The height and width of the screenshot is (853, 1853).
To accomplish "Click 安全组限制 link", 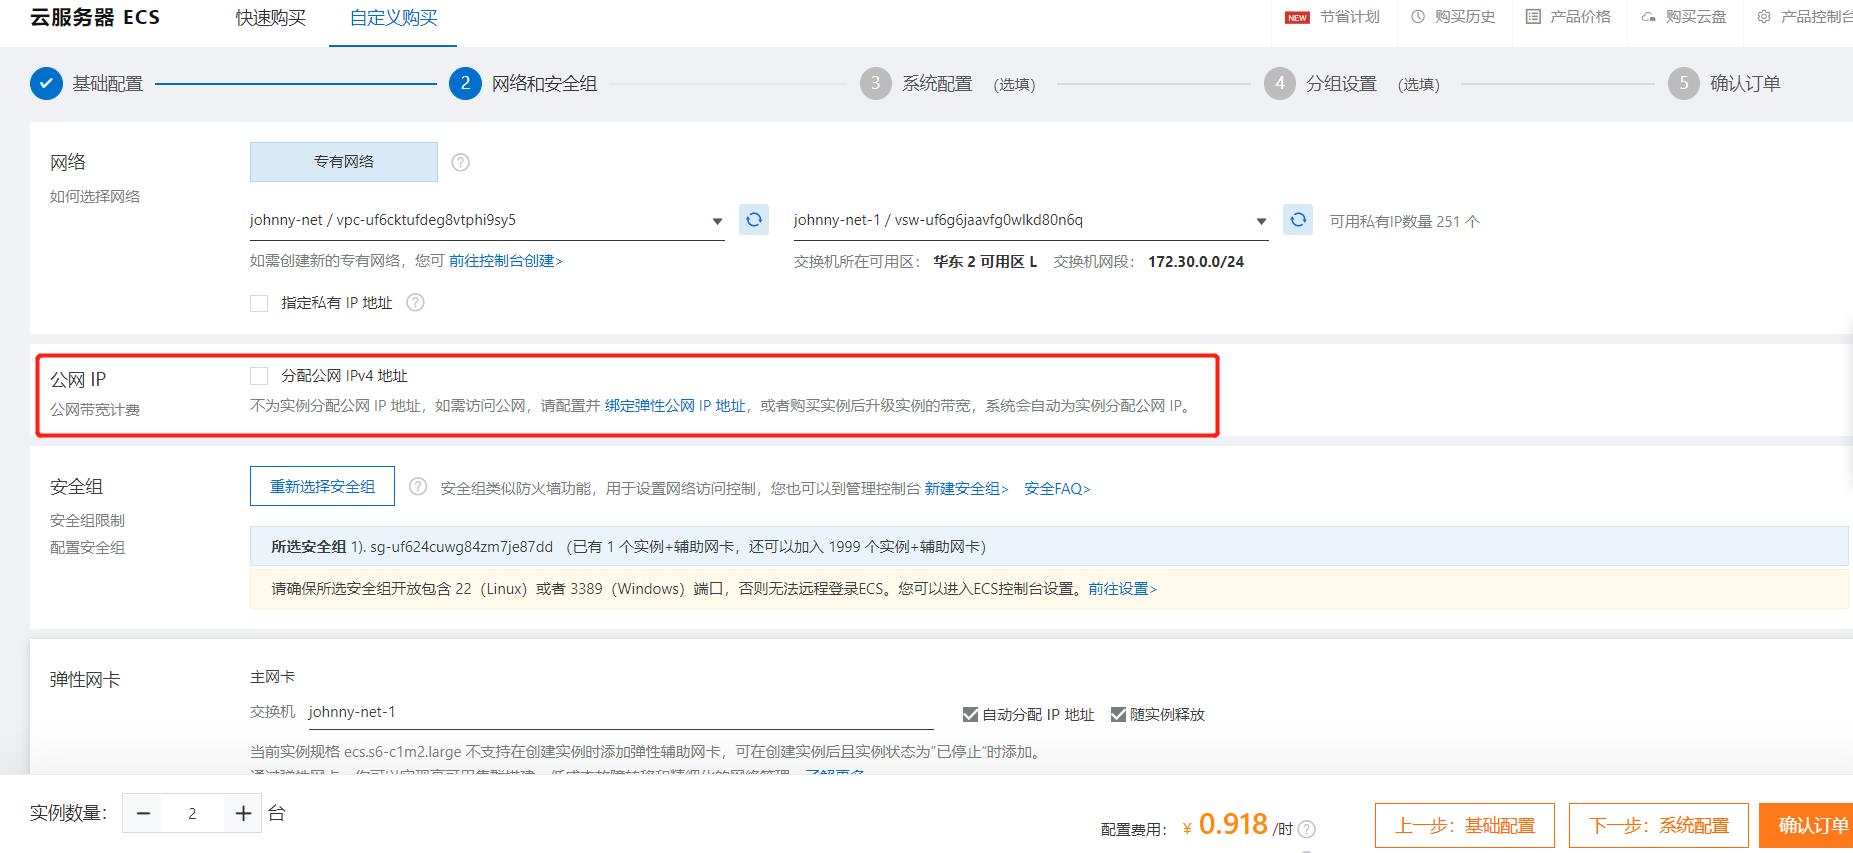I will [87, 521].
